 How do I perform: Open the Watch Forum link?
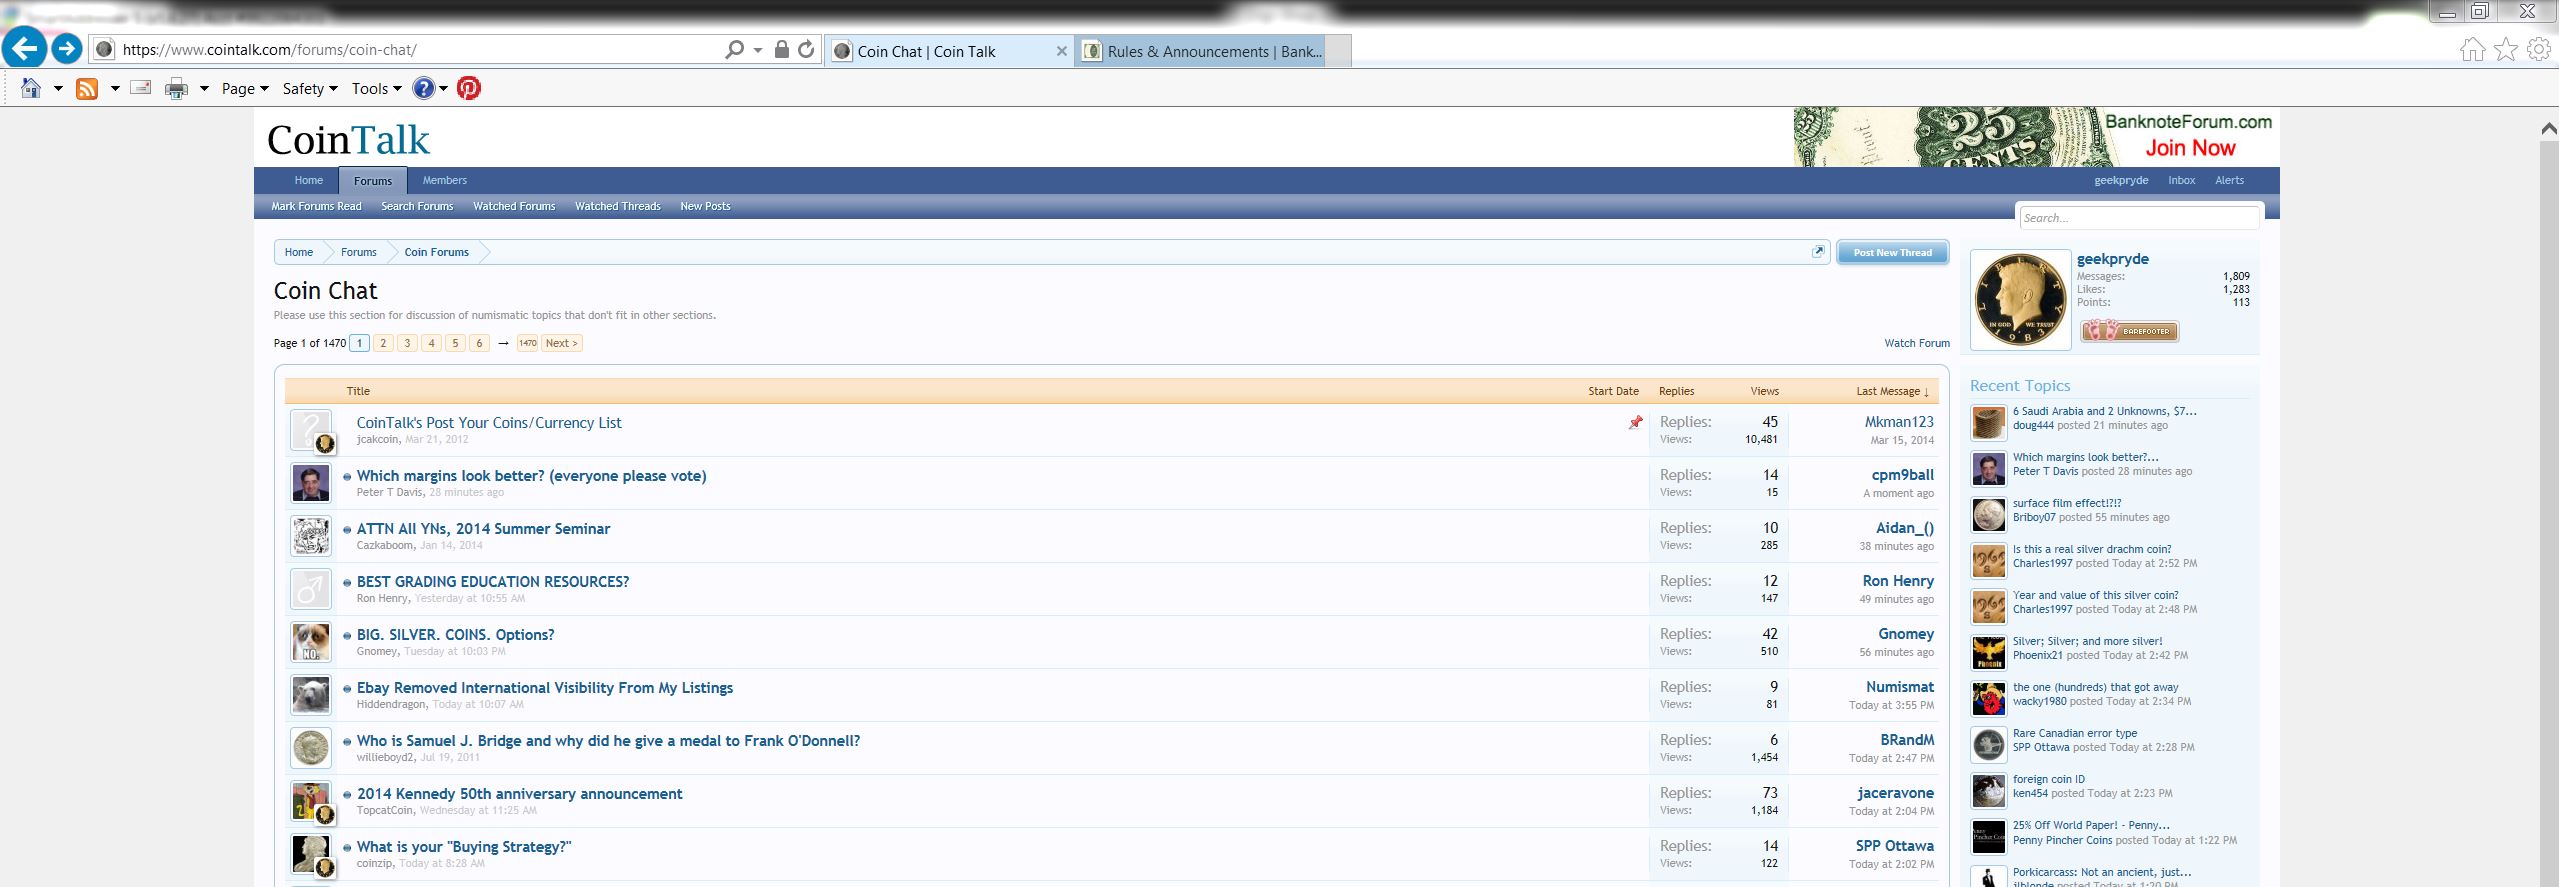tap(1916, 343)
